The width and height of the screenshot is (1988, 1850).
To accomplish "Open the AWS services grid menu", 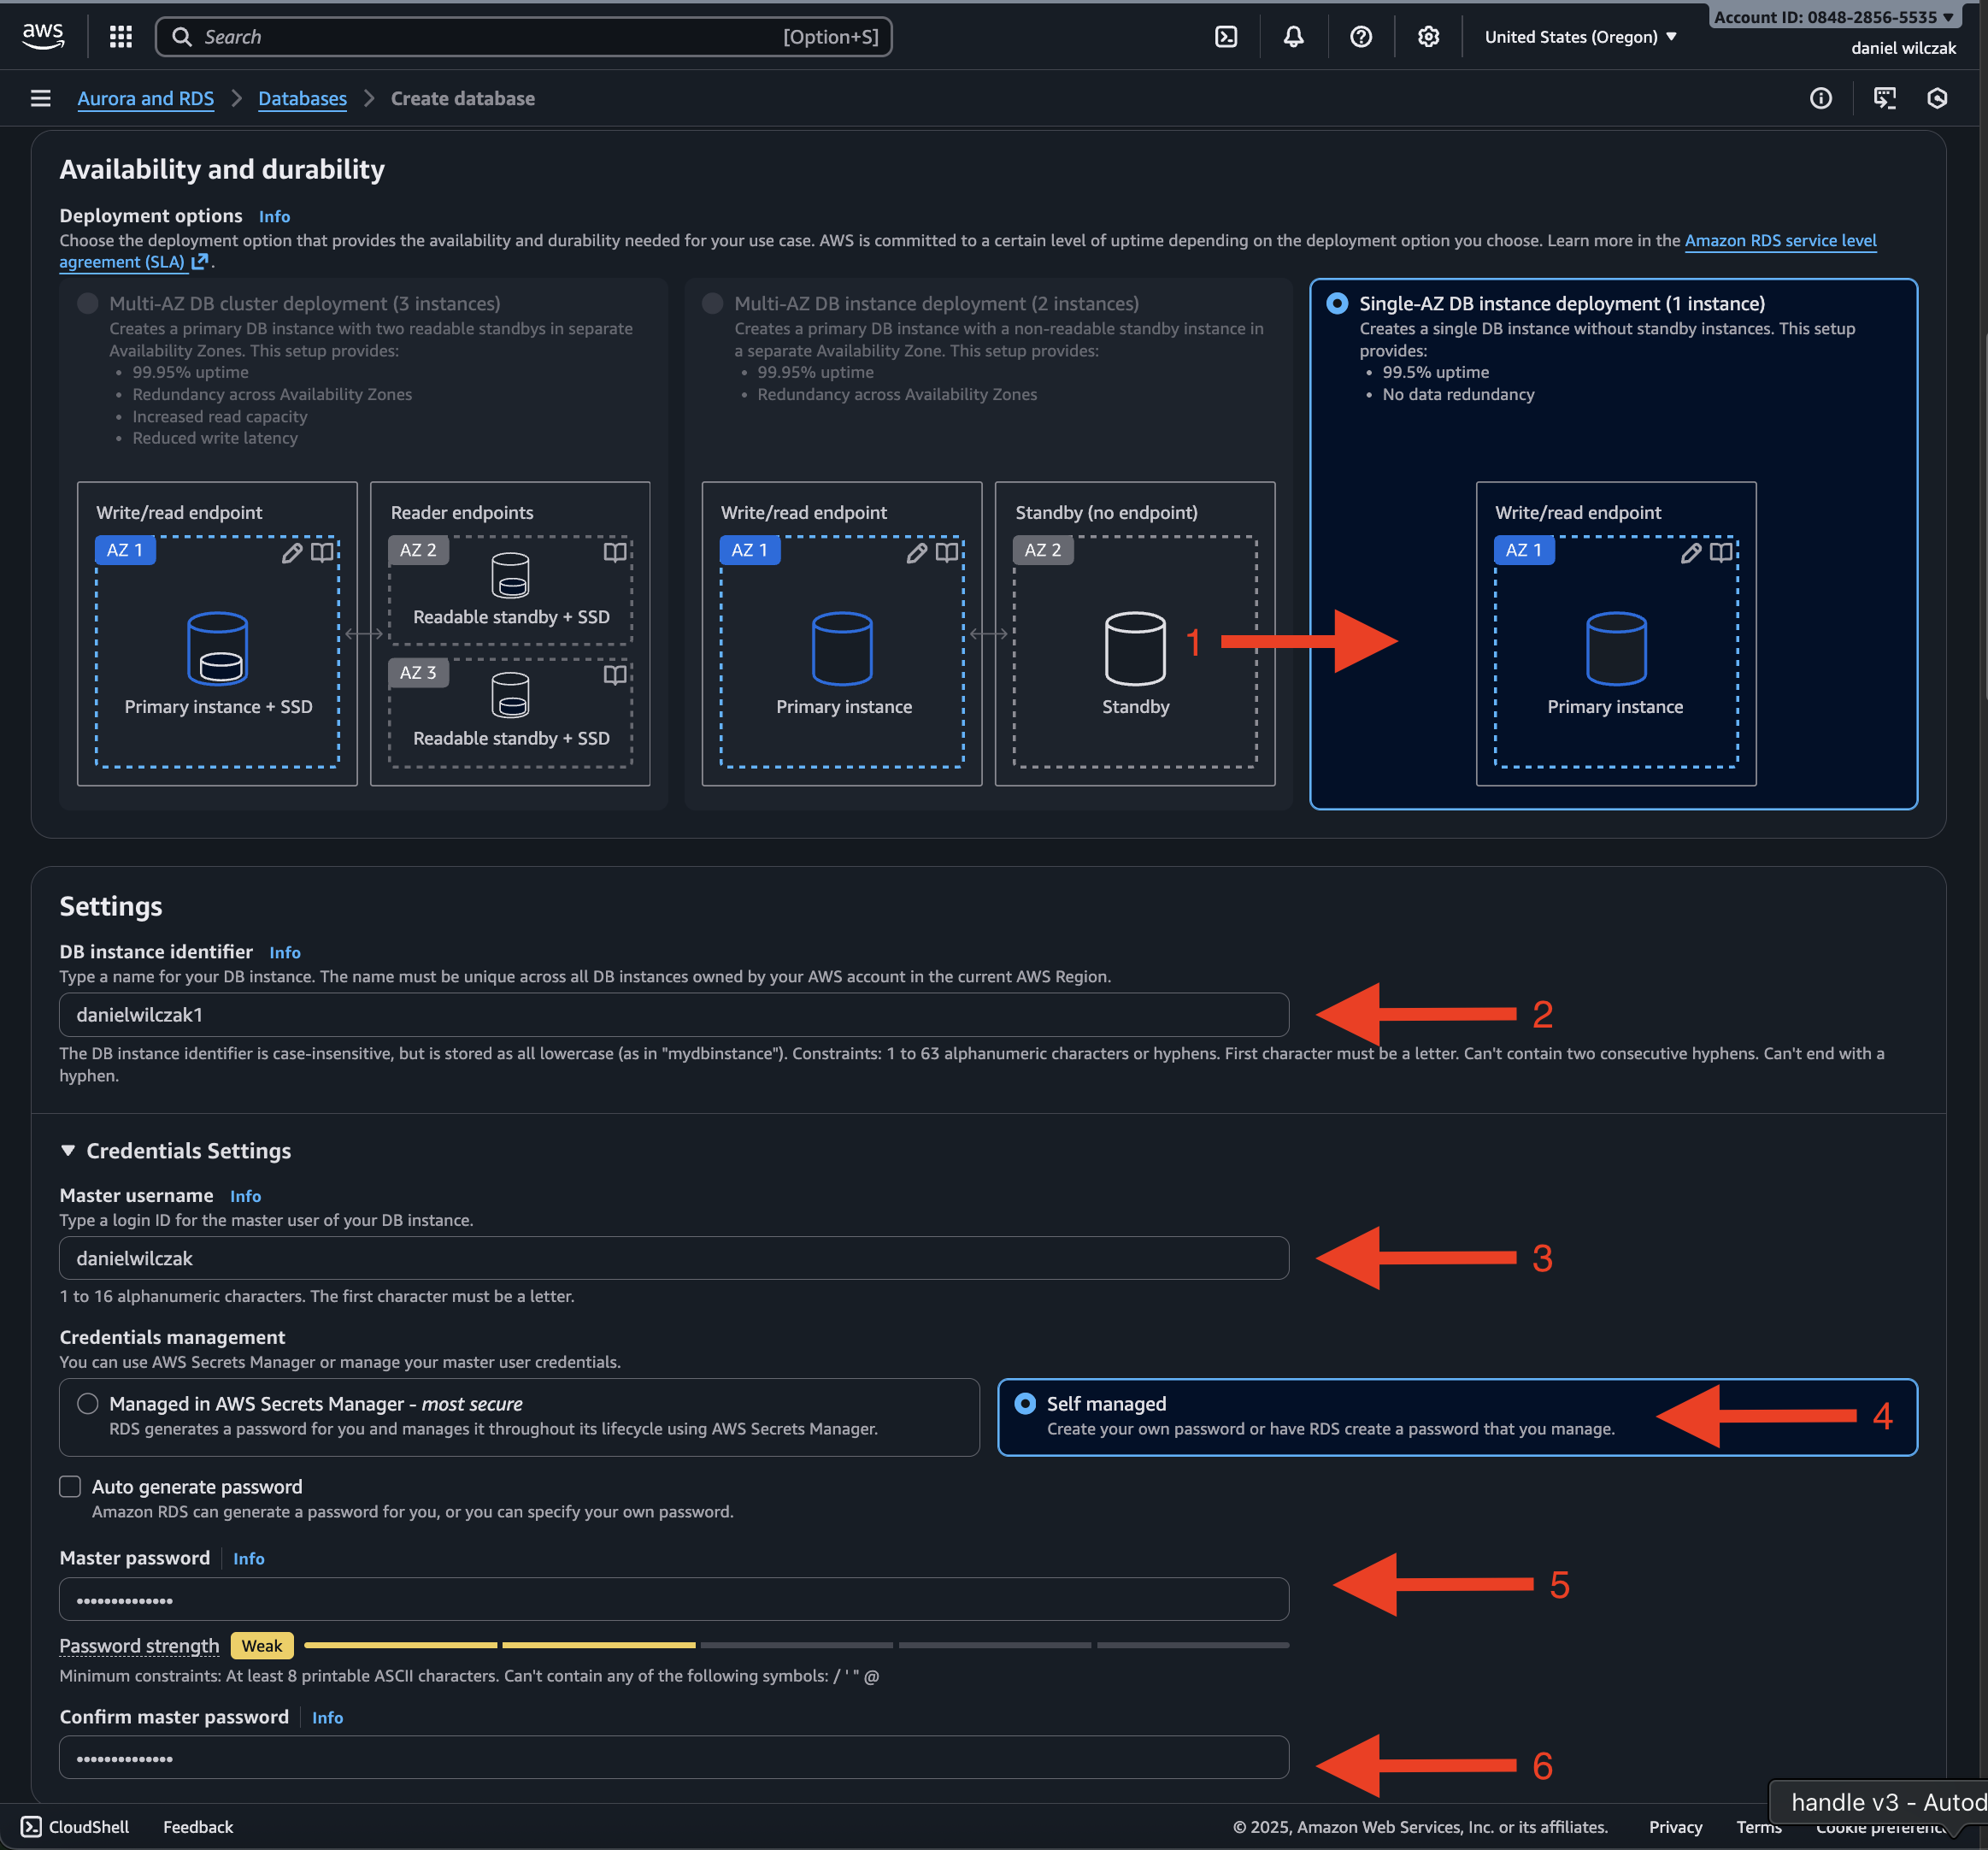I will pyautogui.click(x=121, y=37).
